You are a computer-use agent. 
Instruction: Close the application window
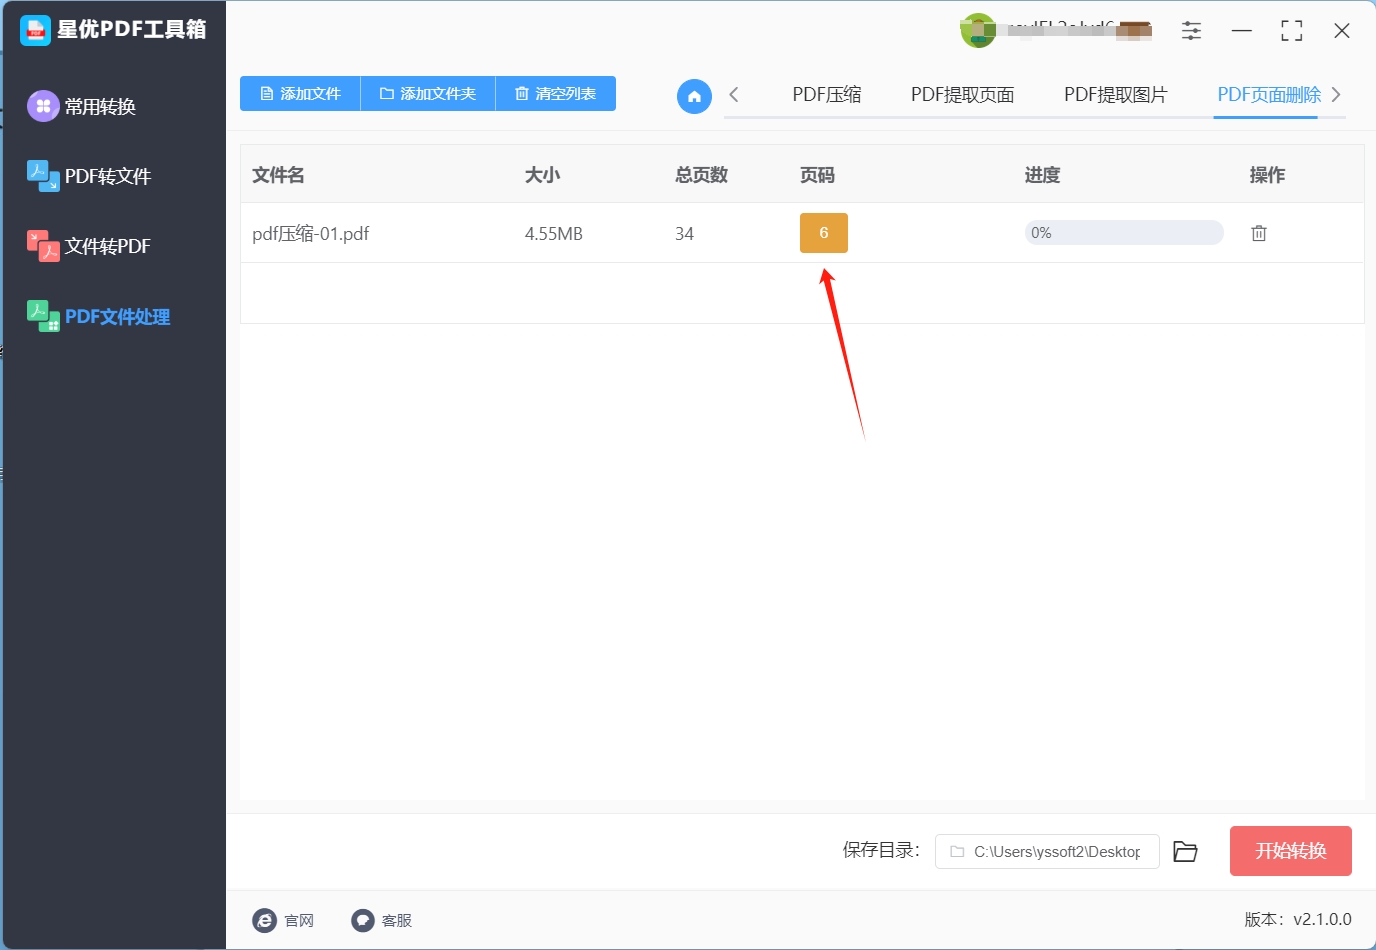(1342, 31)
